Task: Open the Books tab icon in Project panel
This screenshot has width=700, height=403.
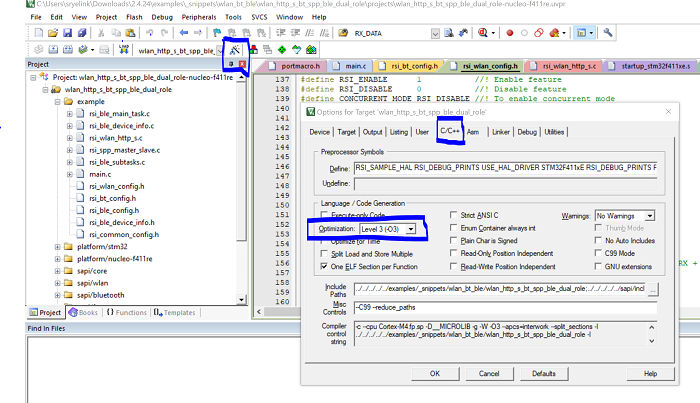Action: point(74,312)
